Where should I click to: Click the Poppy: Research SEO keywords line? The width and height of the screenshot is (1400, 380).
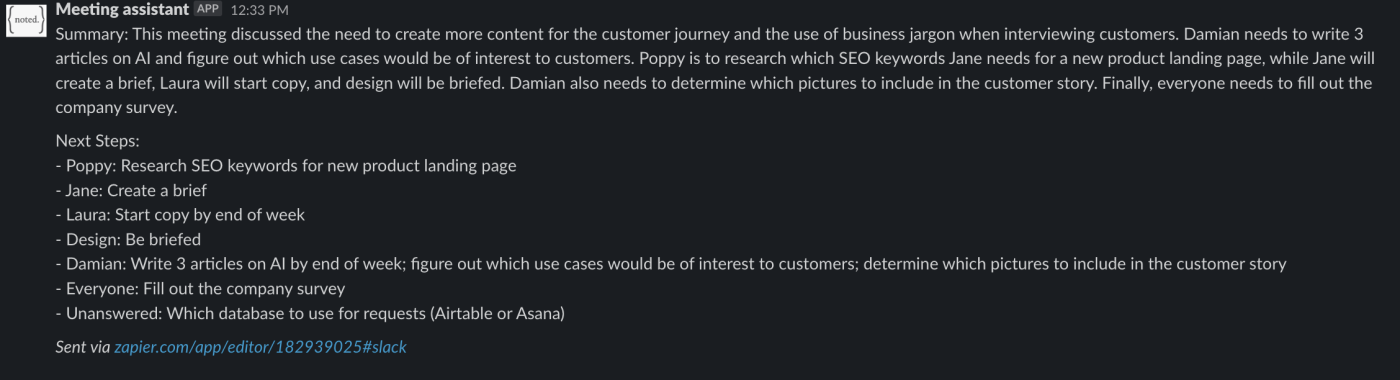coord(286,166)
